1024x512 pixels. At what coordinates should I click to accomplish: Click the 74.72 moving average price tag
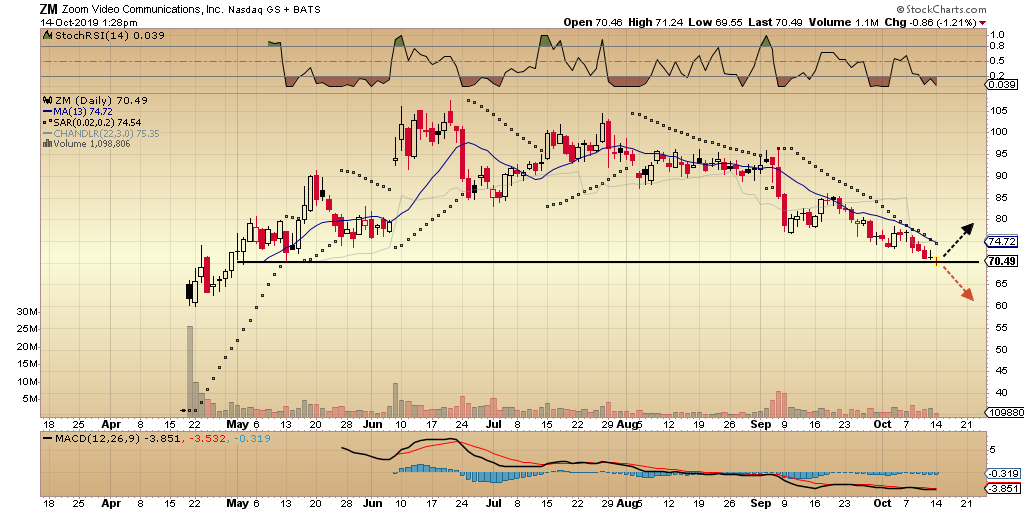(1002, 242)
